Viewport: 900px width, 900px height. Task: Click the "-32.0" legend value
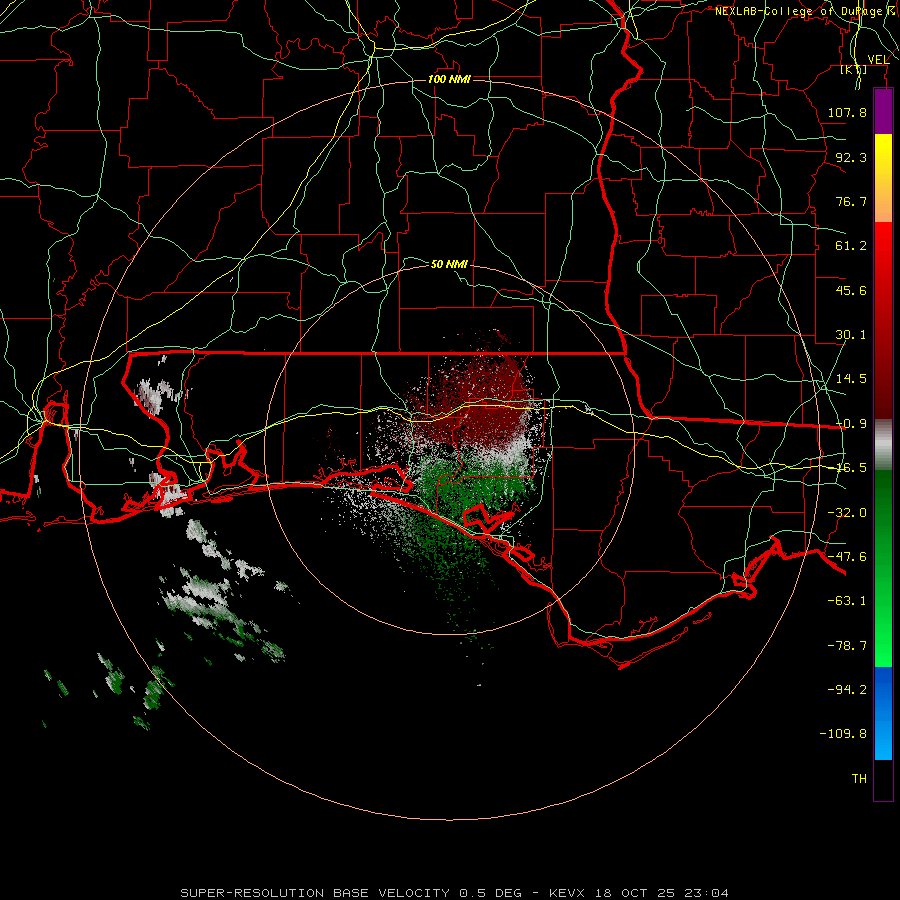[847, 513]
